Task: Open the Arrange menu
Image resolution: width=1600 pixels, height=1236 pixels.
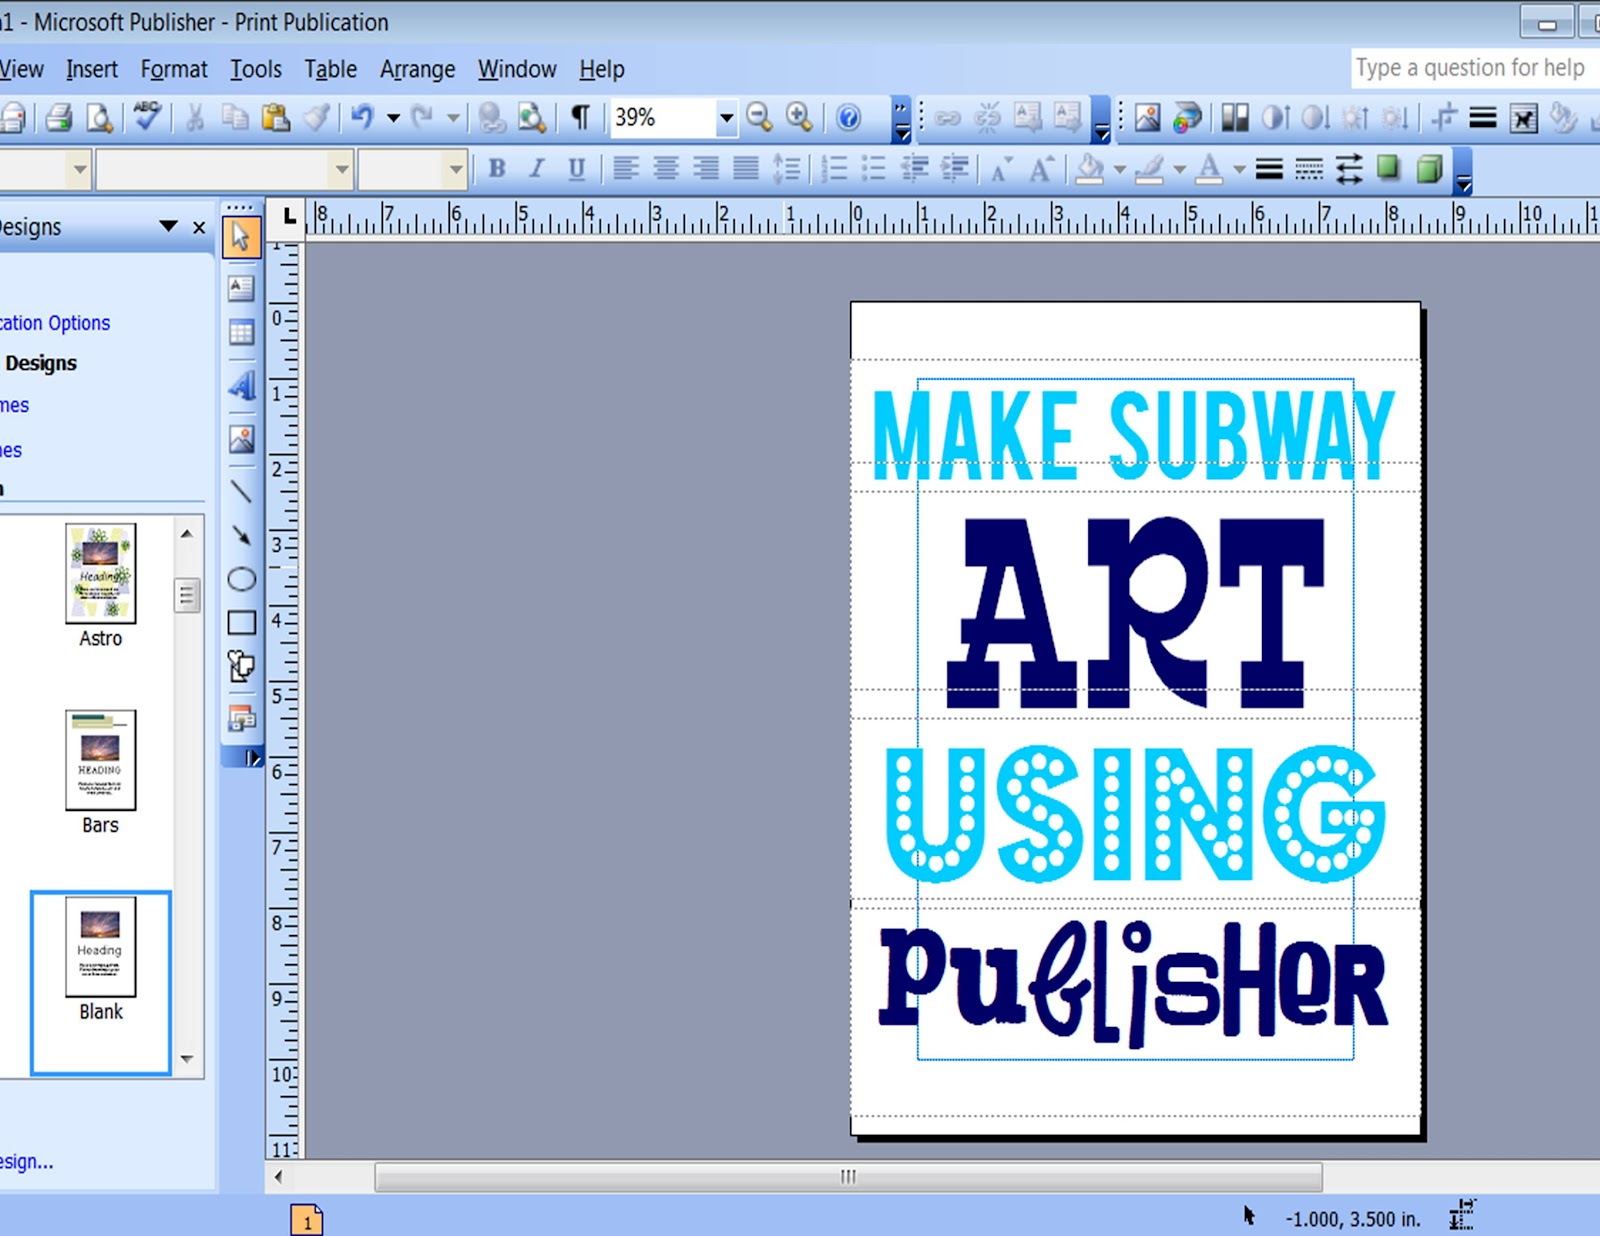Action: pos(417,68)
